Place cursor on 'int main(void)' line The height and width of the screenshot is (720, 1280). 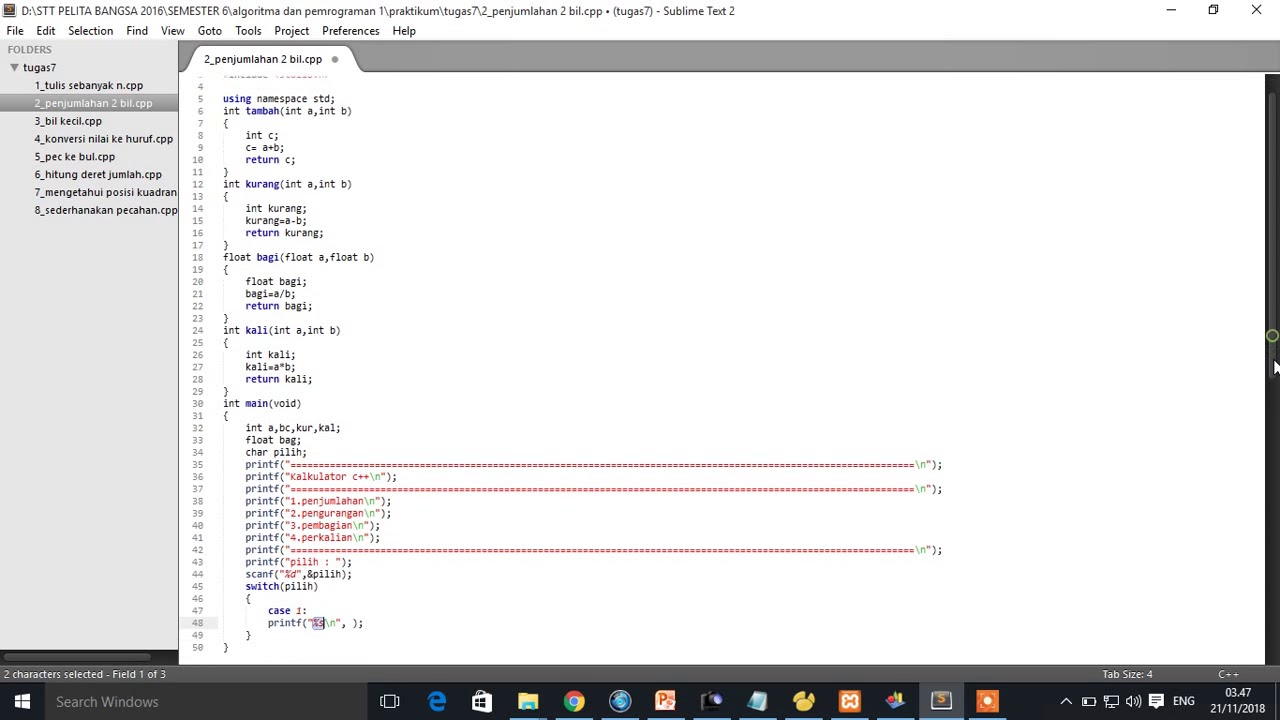point(262,404)
